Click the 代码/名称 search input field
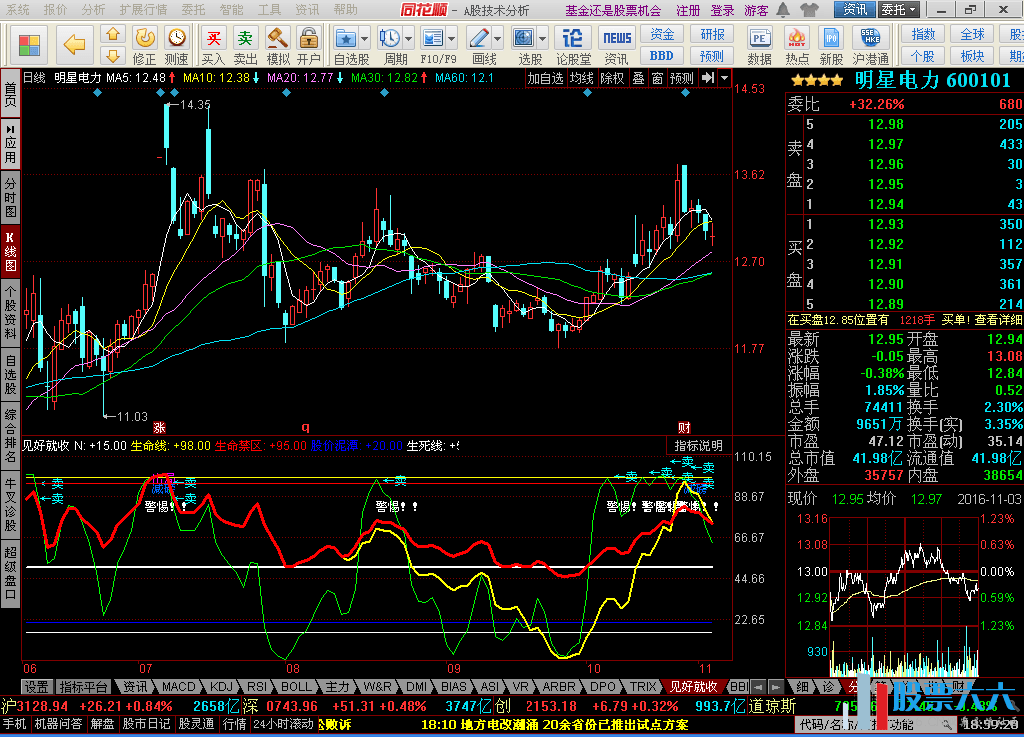Image resolution: width=1024 pixels, height=737 pixels. click(875, 724)
